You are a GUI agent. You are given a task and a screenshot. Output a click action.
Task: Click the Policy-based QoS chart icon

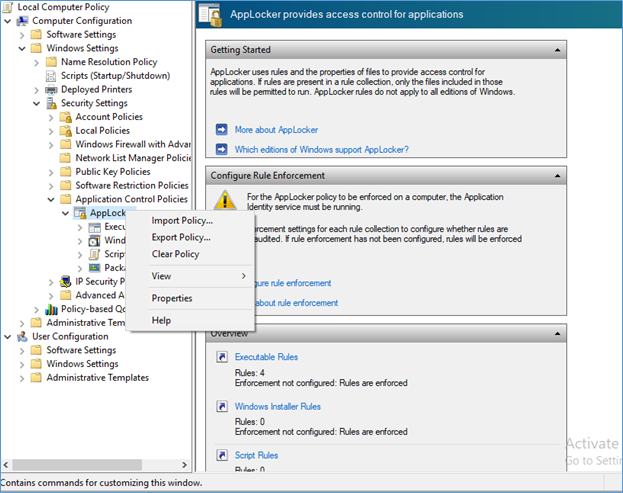tap(51, 309)
